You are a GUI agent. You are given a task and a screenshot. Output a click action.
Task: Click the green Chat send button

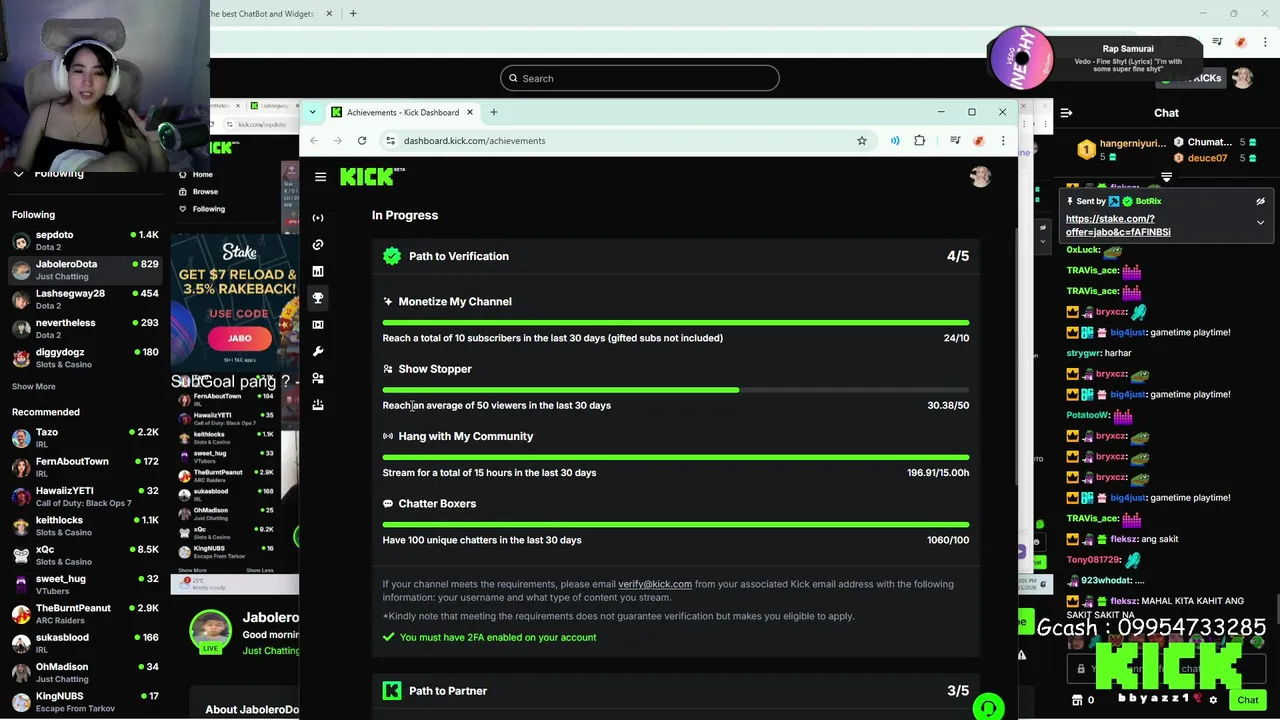[x=1248, y=700]
